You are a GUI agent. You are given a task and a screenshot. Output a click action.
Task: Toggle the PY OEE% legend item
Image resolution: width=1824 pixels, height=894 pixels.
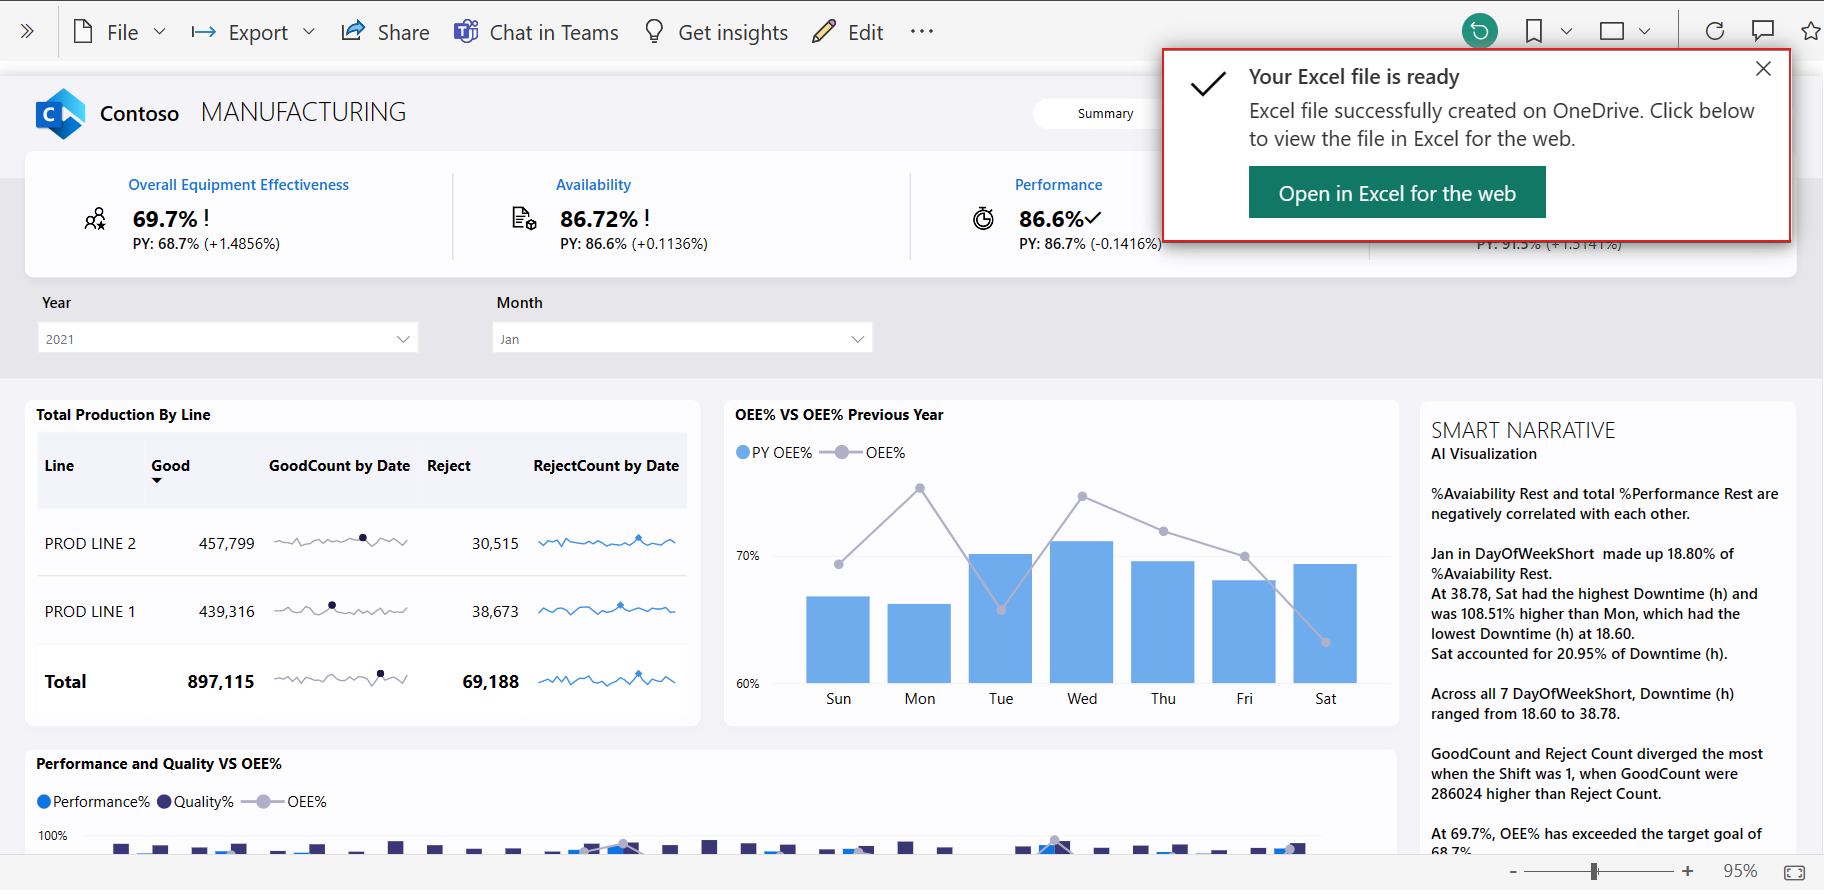774,453
